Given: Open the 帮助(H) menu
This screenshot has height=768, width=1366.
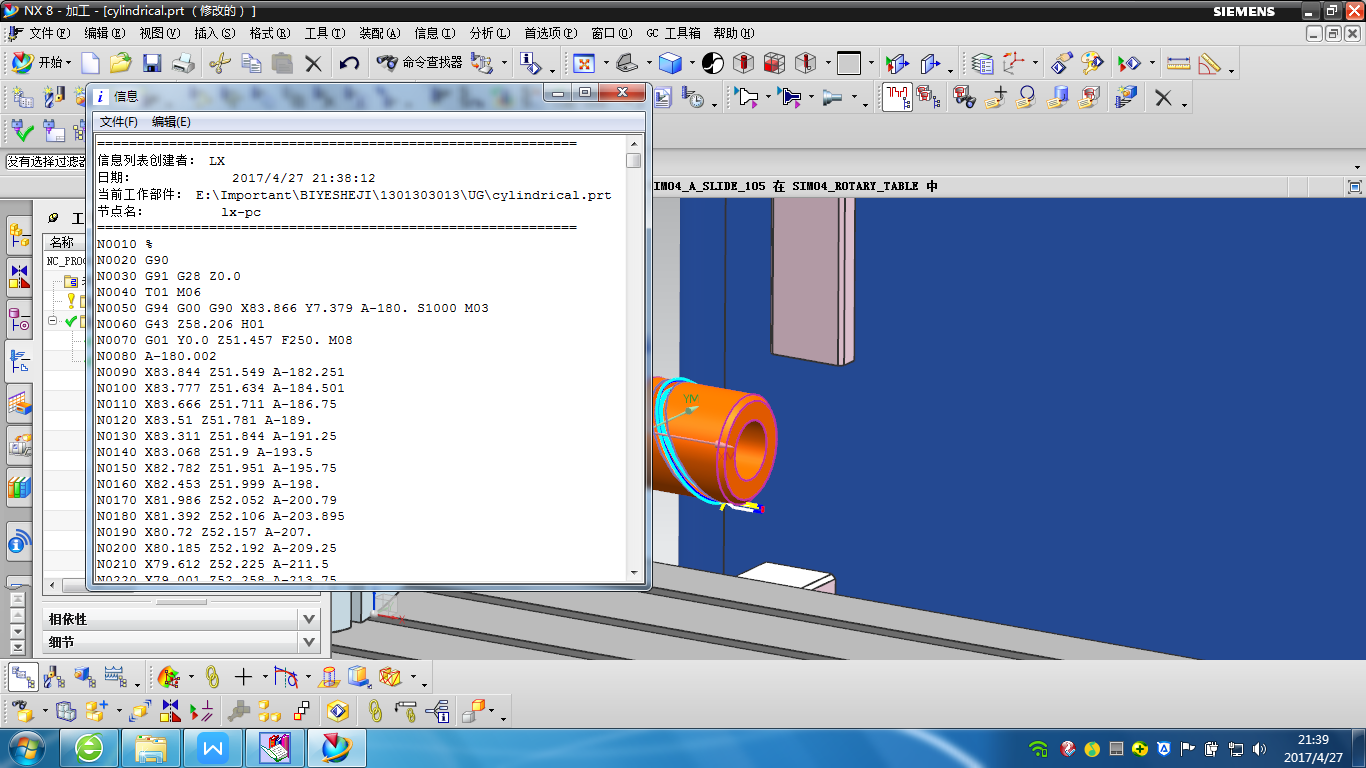Looking at the screenshot, I should [x=733, y=33].
